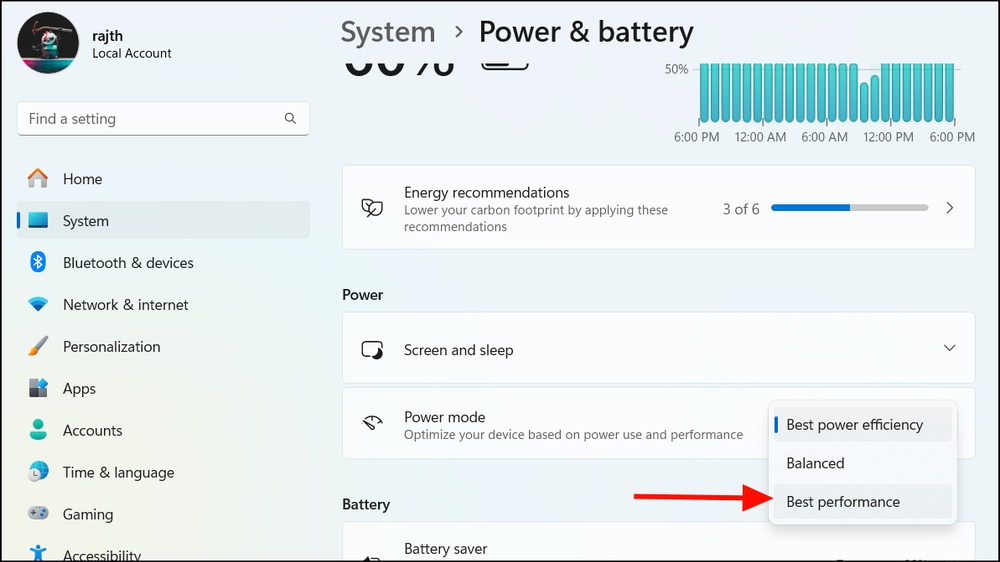The image size is (1000, 562).
Task: Click the Accounts person icon
Action: tap(38, 430)
